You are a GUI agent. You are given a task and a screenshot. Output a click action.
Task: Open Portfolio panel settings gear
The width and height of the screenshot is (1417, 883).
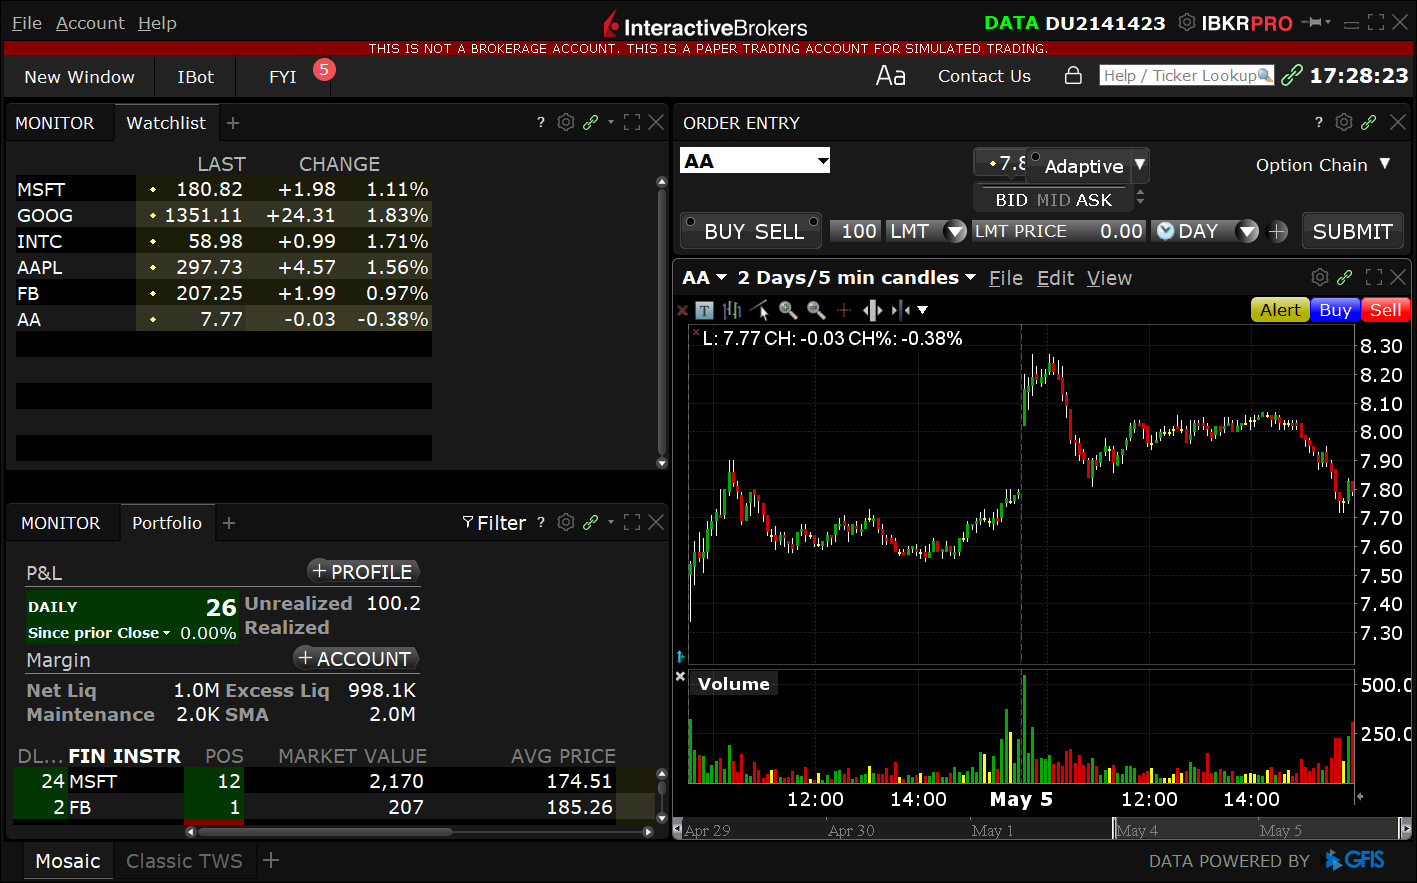tap(566, 522)
